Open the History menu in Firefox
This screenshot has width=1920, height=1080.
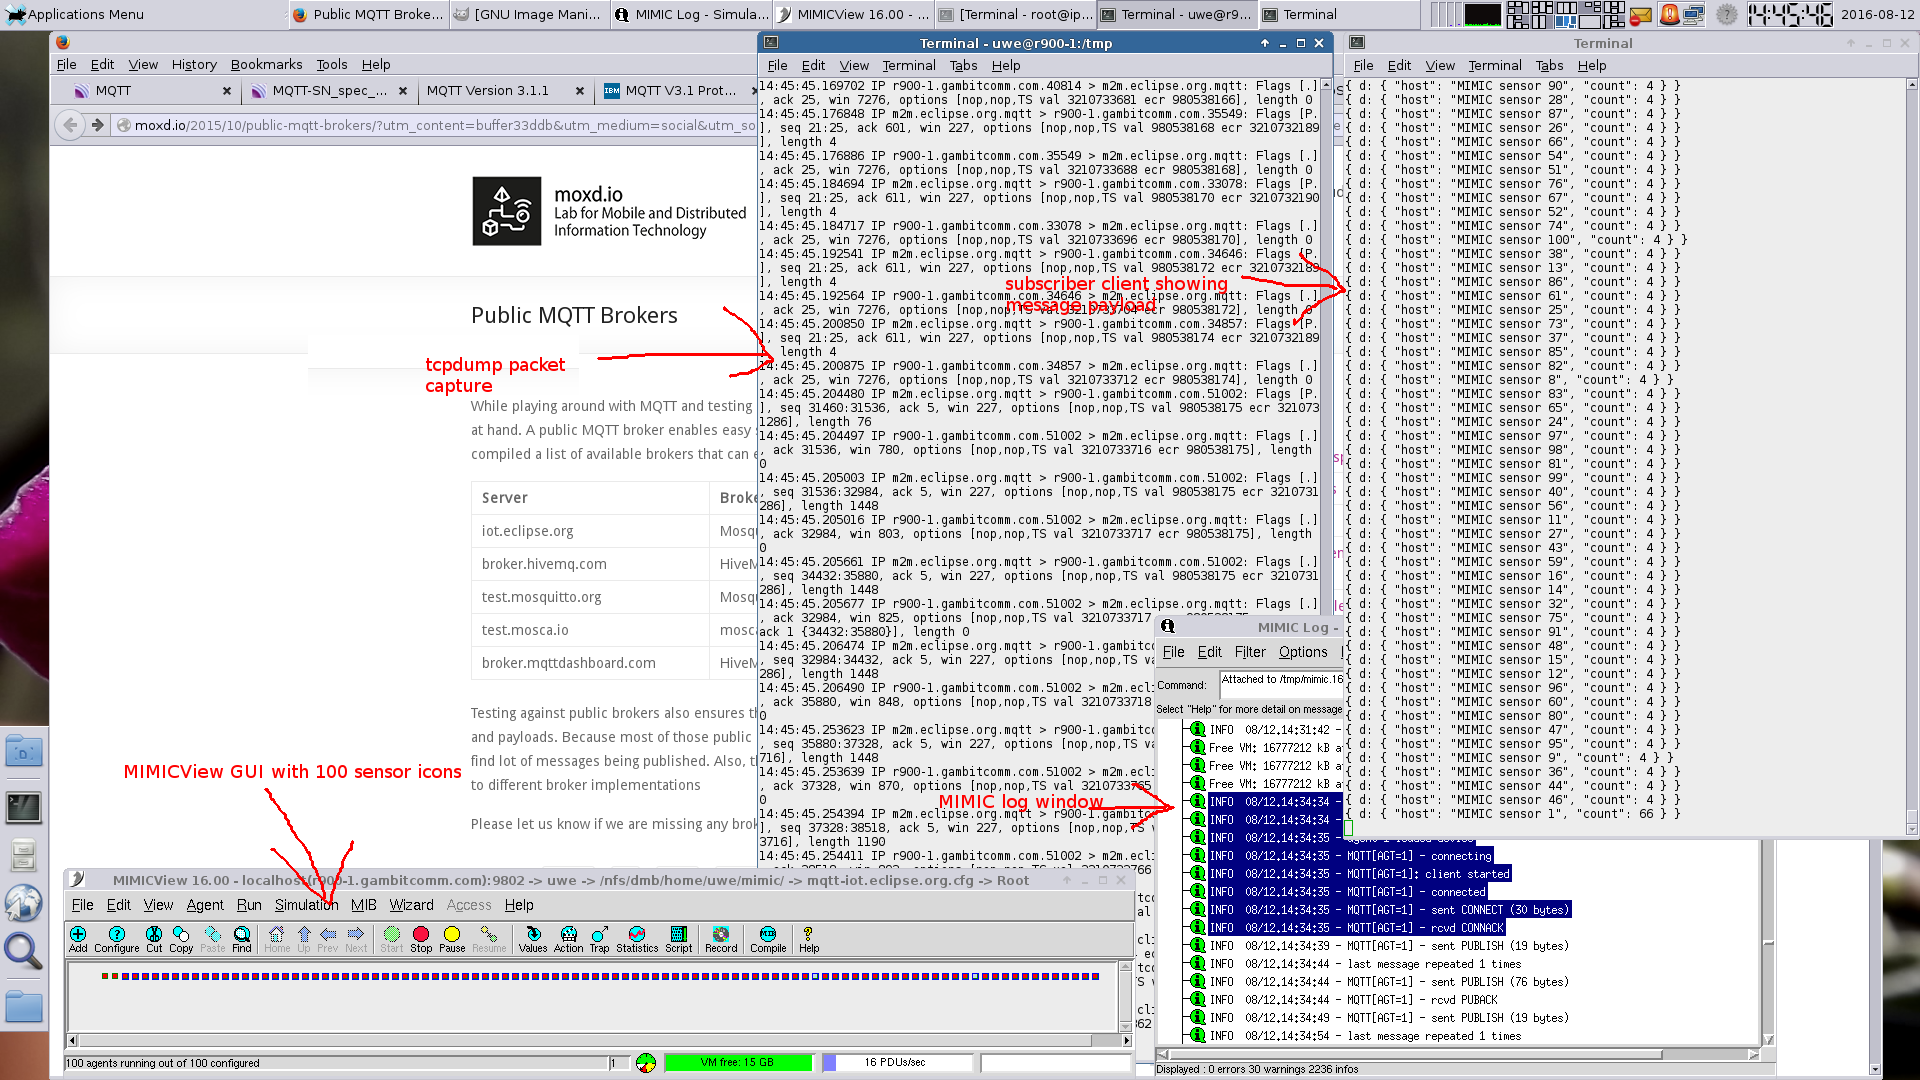(194, 64)
